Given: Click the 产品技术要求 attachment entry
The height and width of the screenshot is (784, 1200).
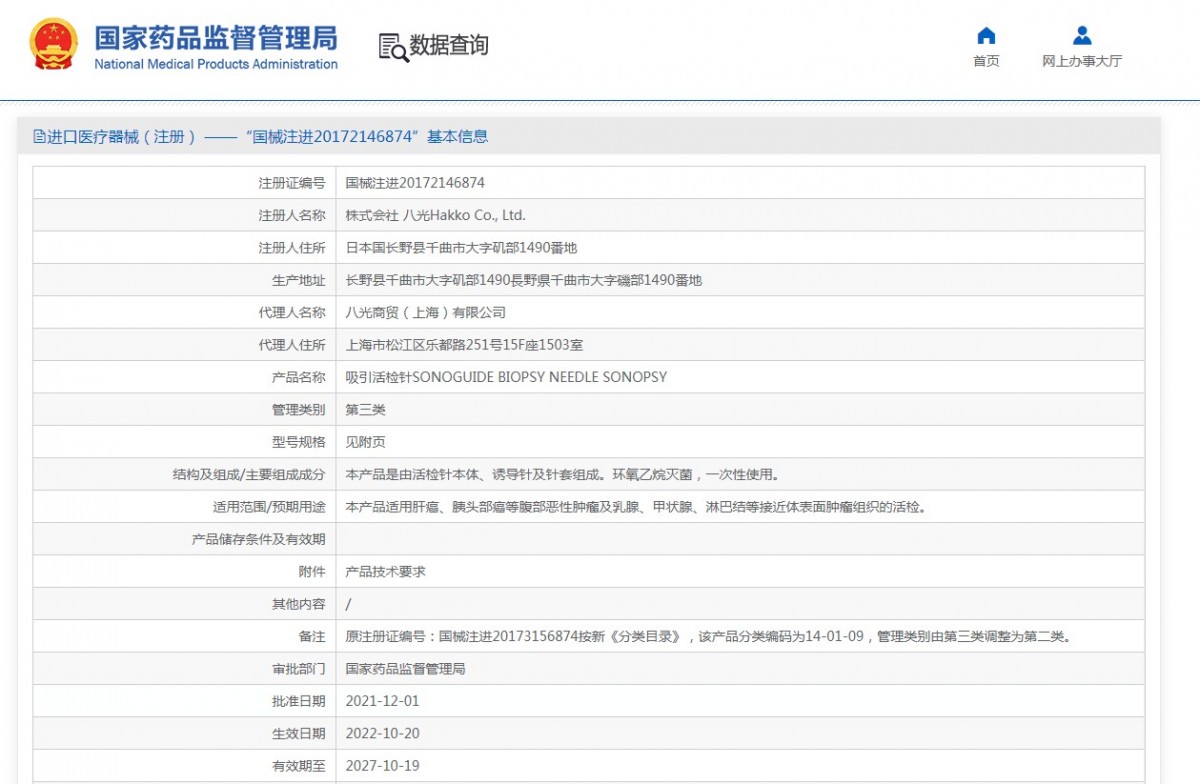Looking at the screenshot, I should [385, 572].
